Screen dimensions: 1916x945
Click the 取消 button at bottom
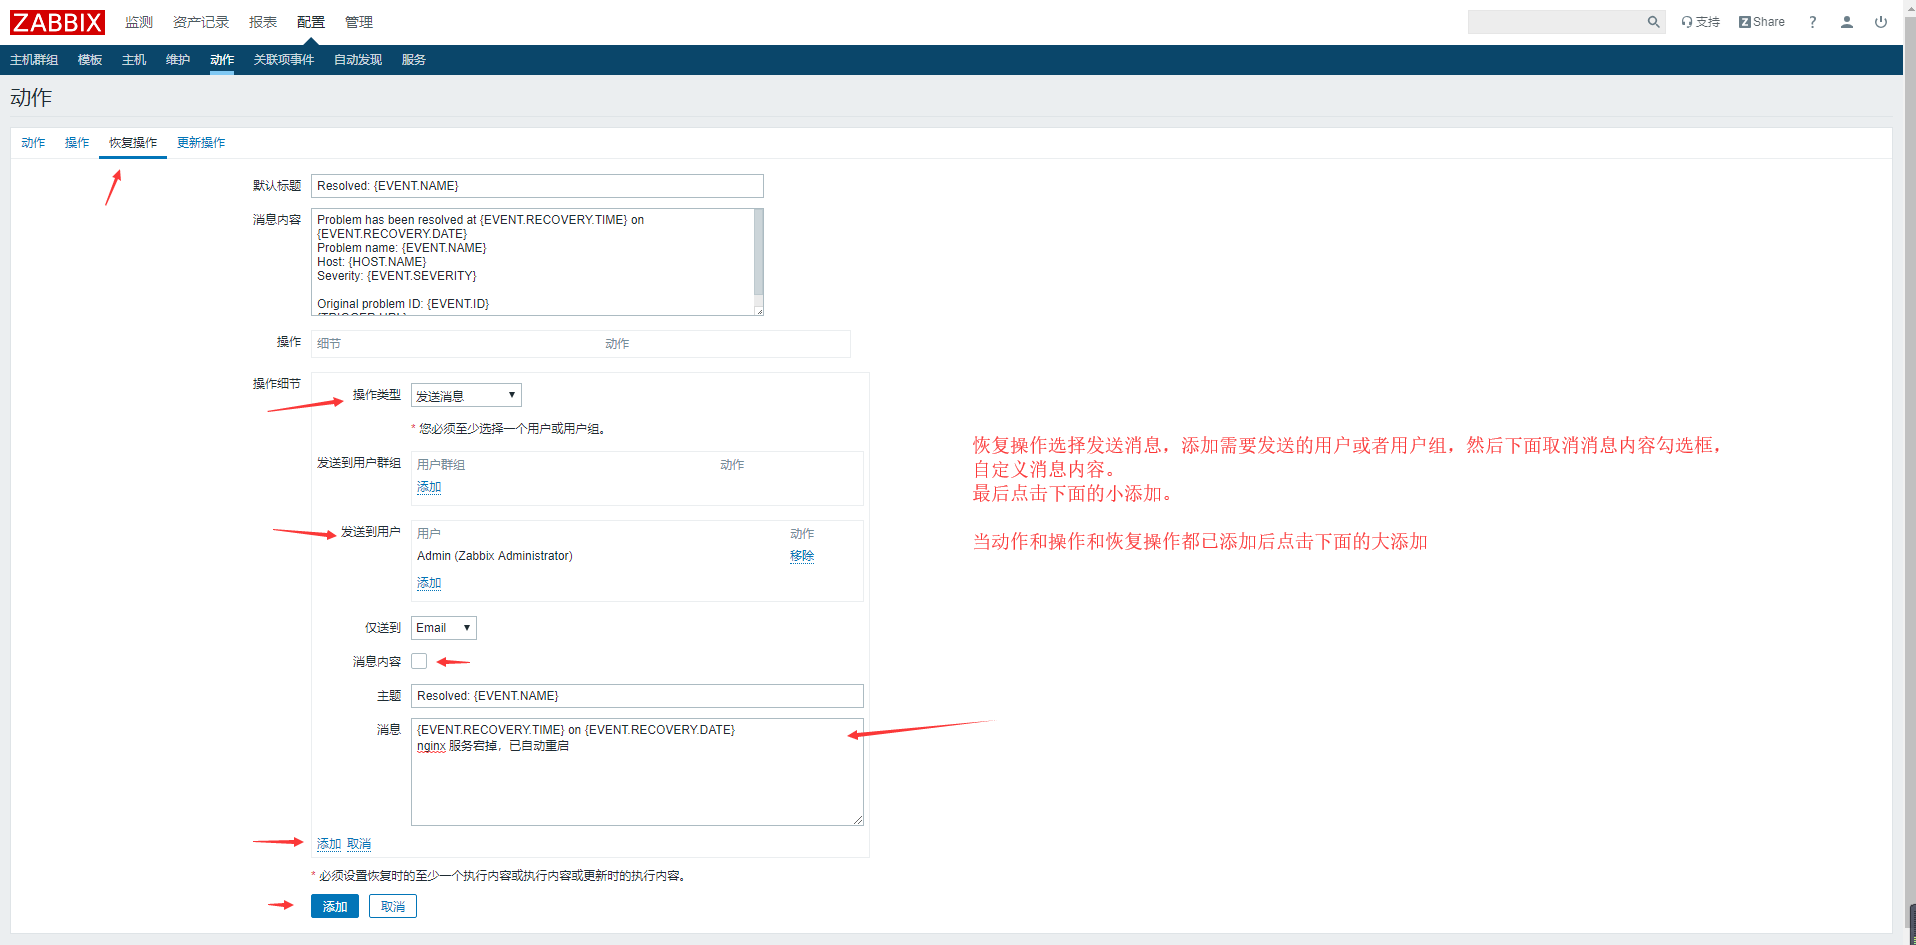pos(392,906)
